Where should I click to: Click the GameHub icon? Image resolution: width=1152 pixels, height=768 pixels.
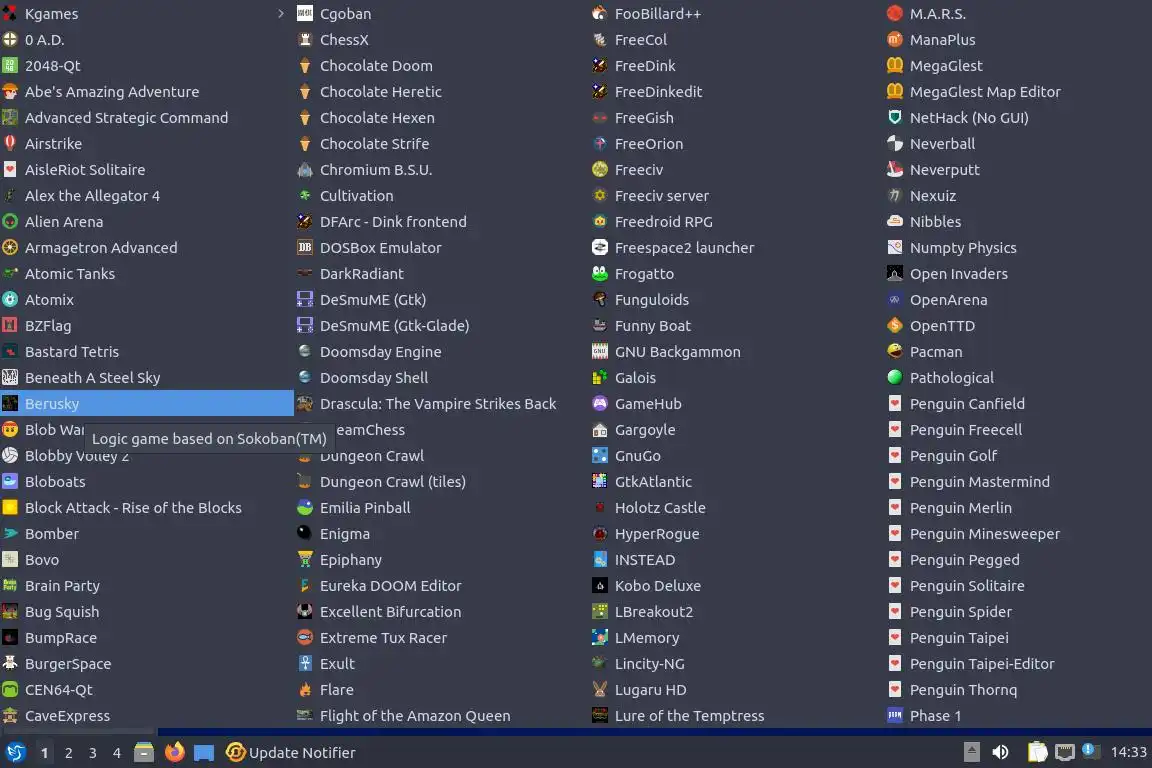(600, 403)
